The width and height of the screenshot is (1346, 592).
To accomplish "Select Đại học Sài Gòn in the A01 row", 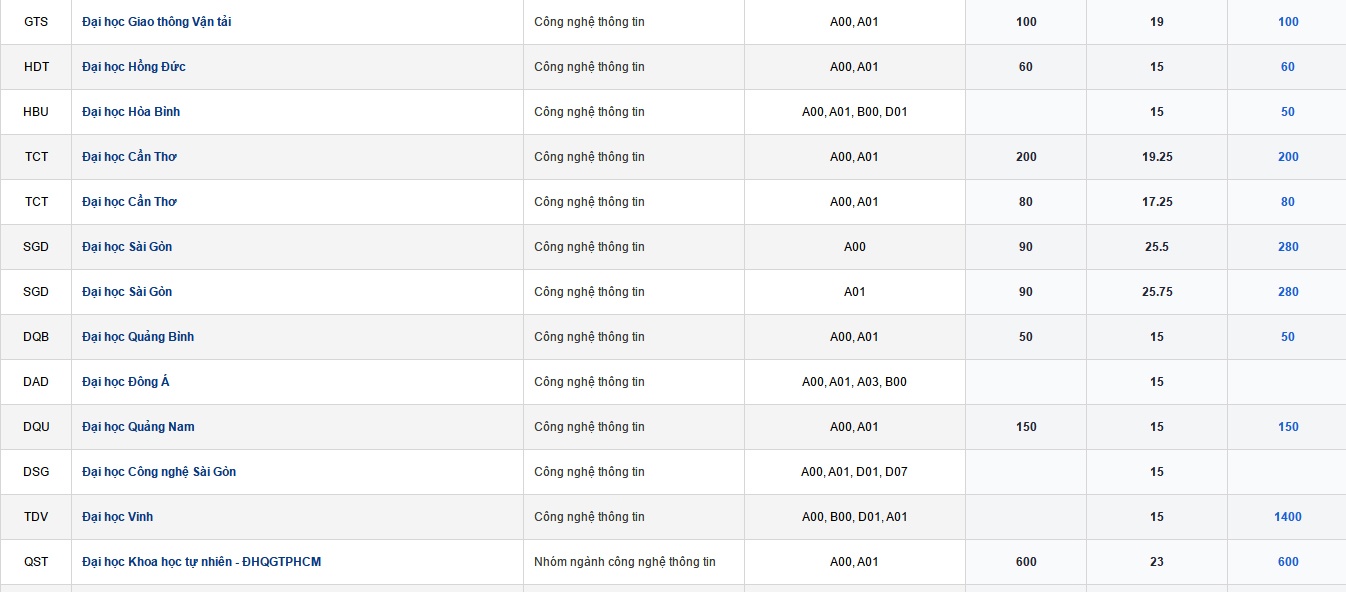I will (x=127, y=292).
